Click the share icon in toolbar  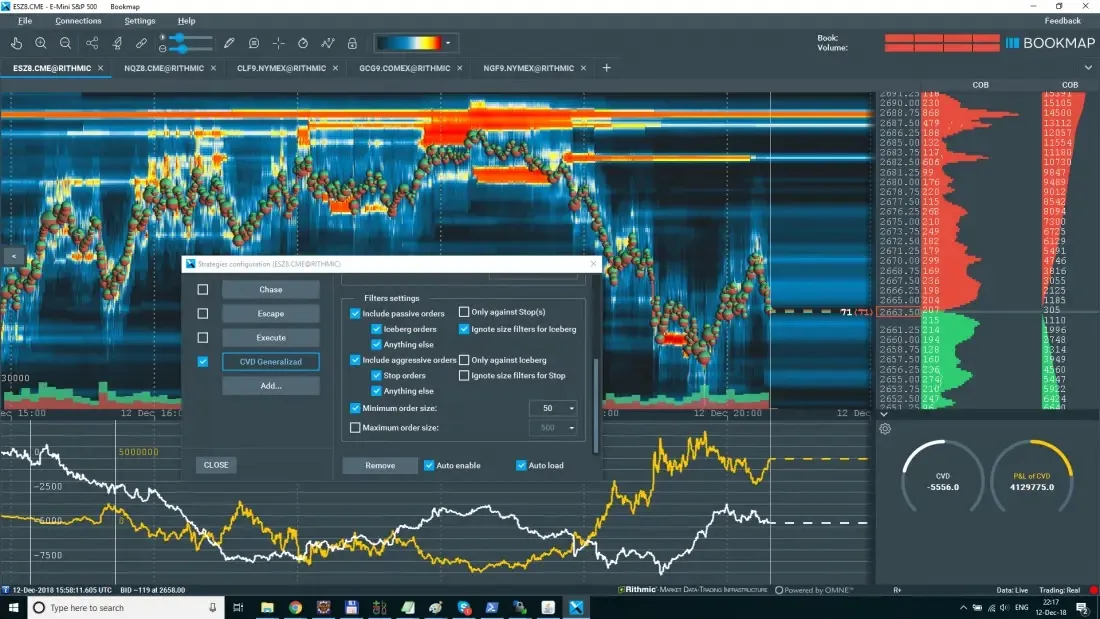pyautogui.click(x=92, y=43)
